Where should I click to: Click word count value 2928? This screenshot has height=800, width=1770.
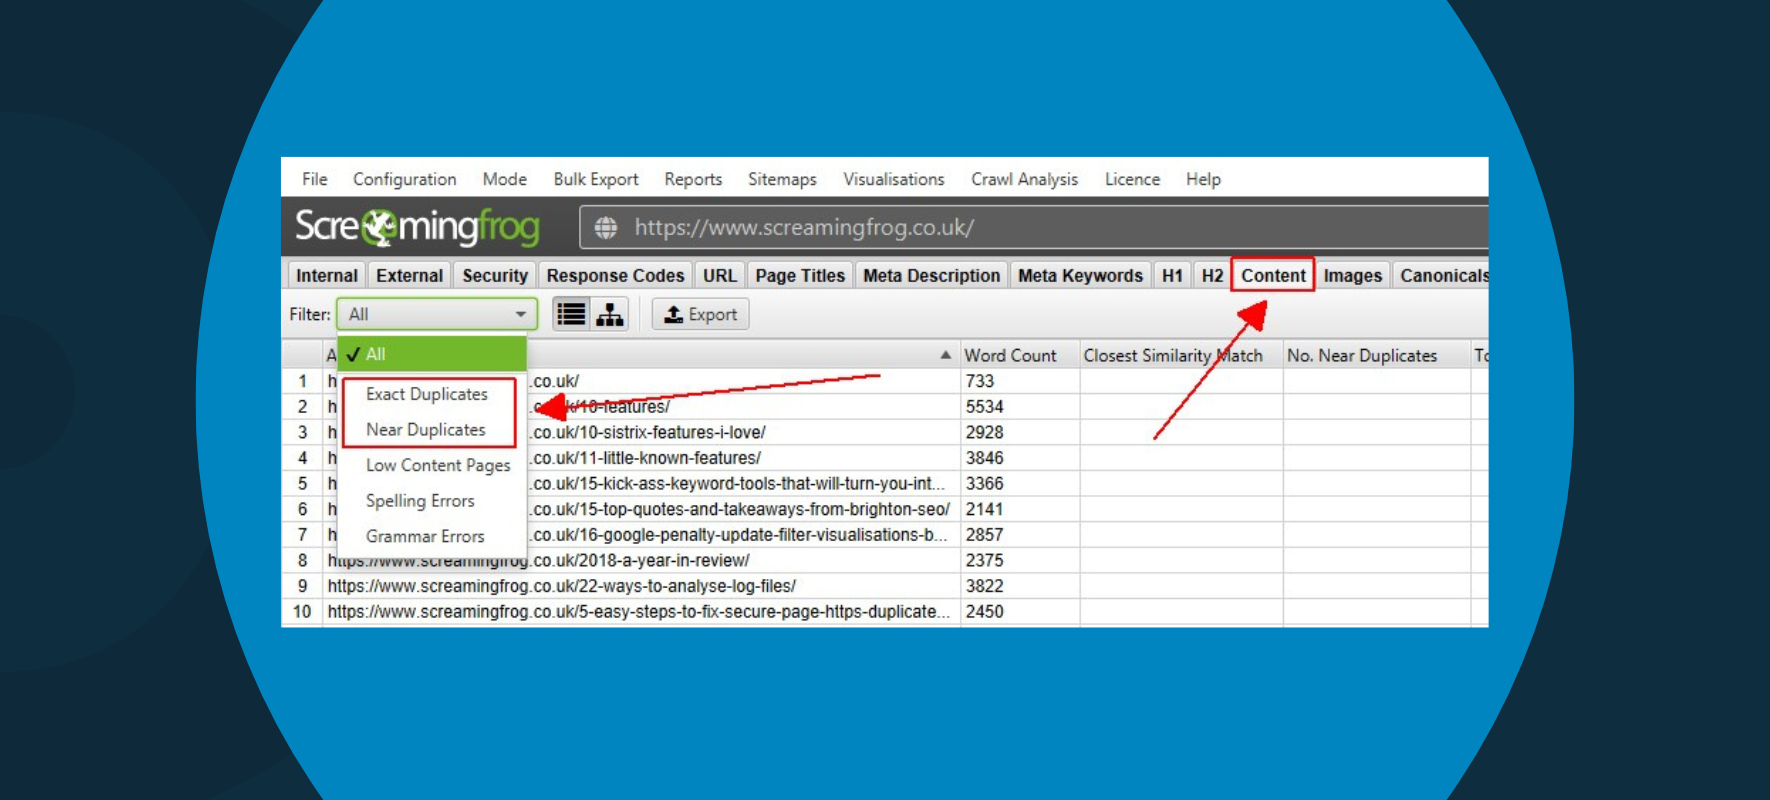tap(984, 432)
